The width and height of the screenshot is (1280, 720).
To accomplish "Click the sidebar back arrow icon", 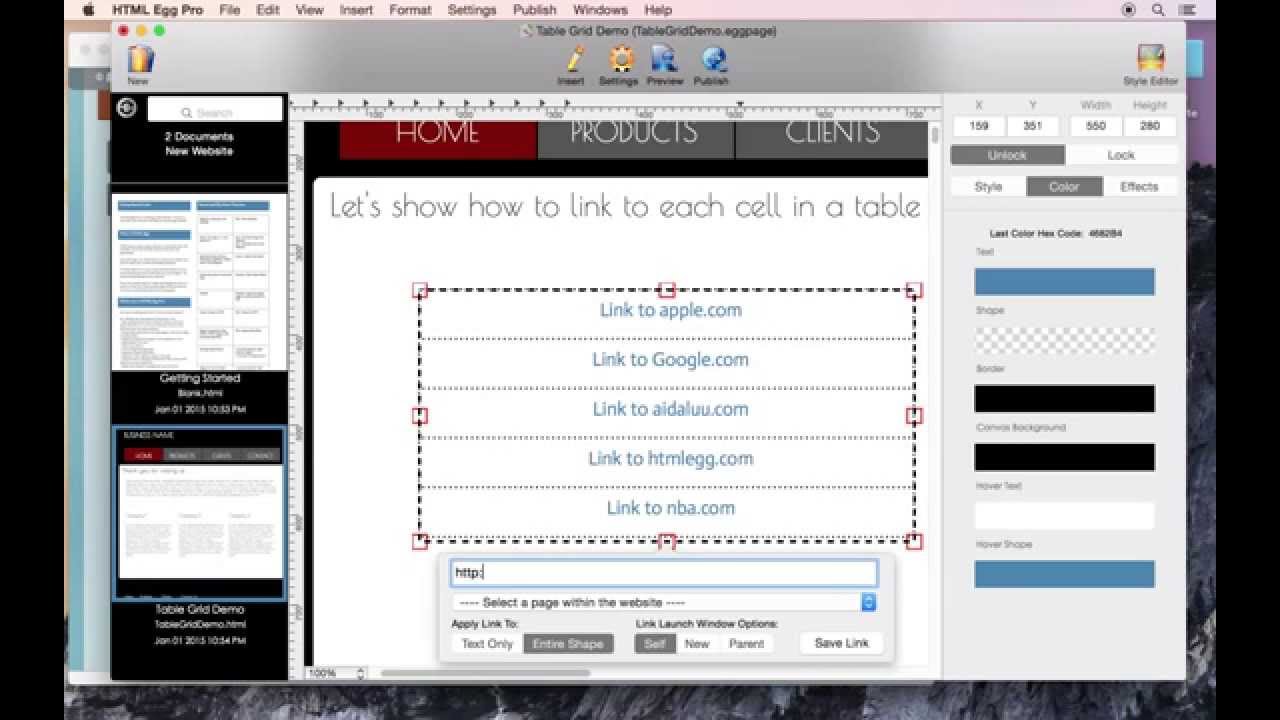I will pyautogui.click(x=127, y=108).
